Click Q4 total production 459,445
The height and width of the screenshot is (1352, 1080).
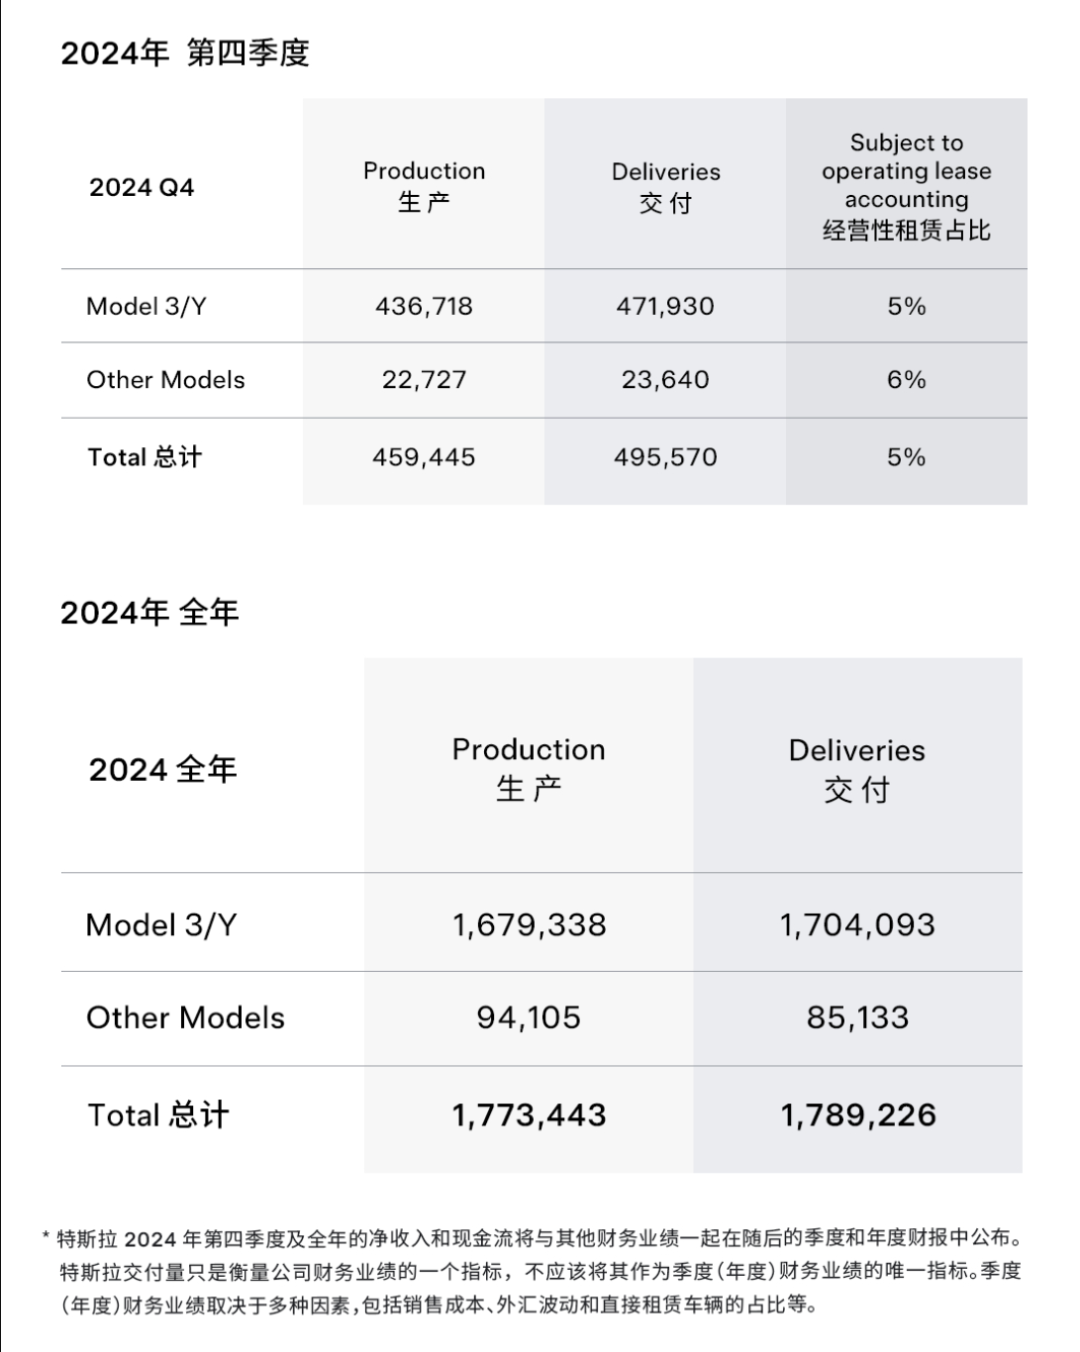pos(424,457)
